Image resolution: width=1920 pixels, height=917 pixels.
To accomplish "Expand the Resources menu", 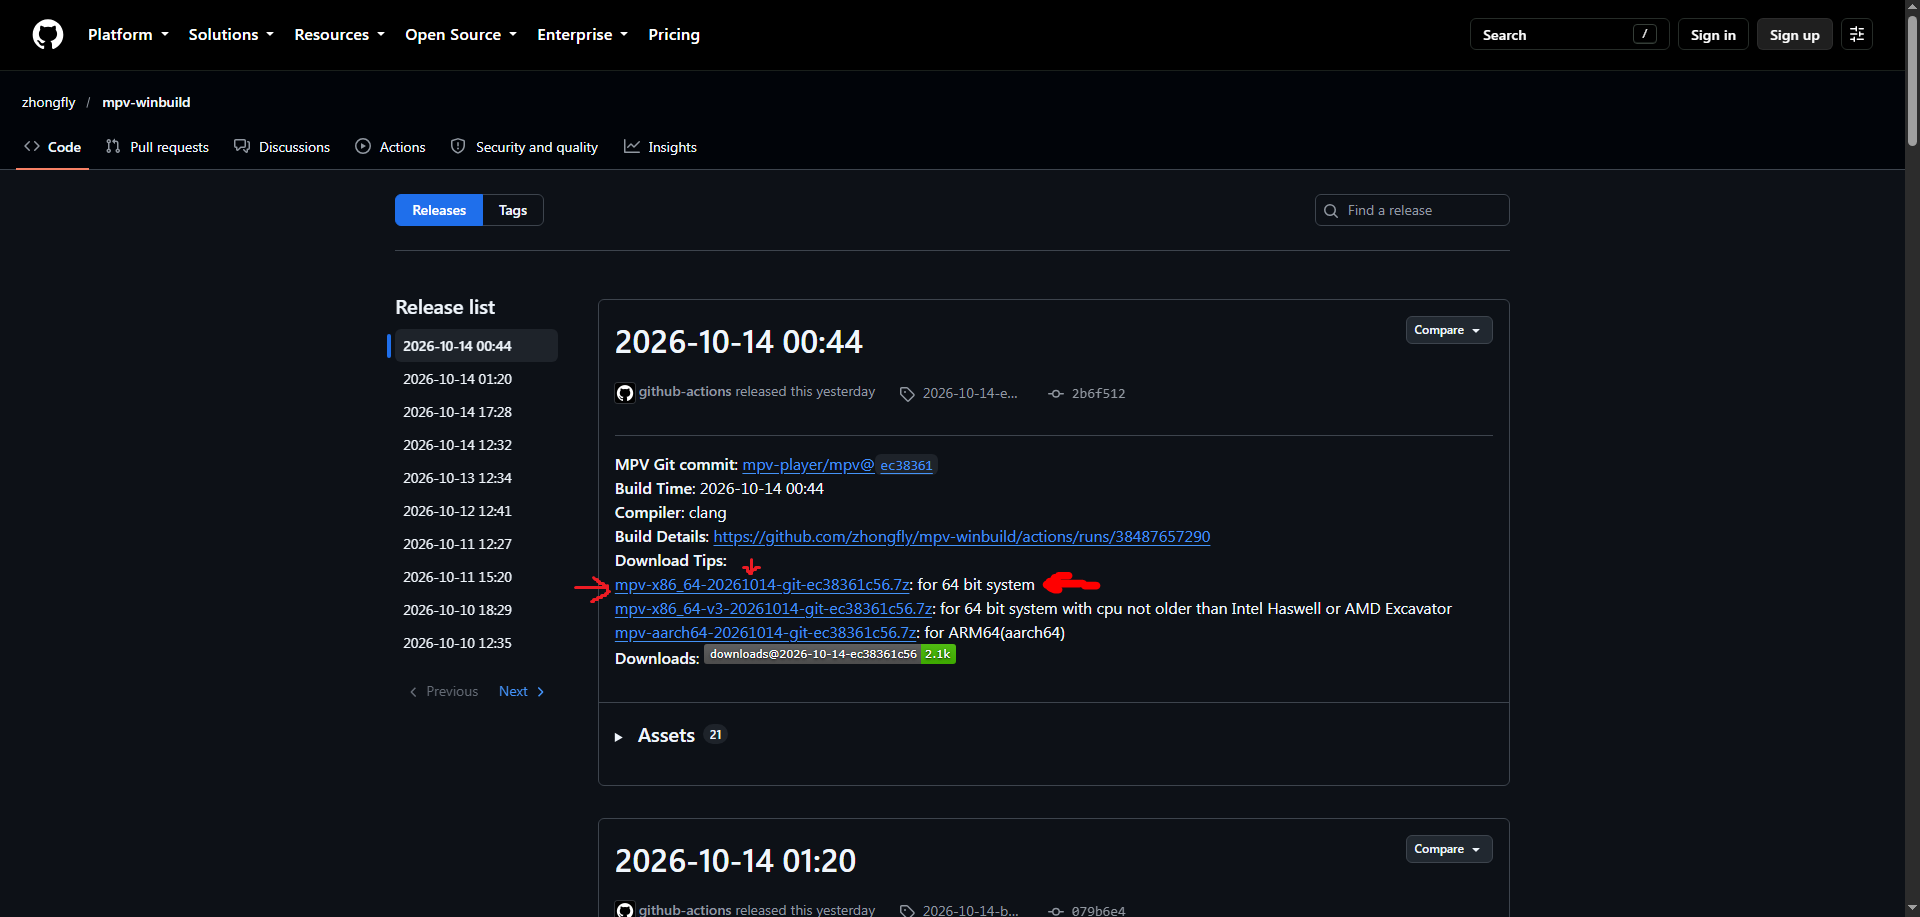I will (x=339, y=35).
